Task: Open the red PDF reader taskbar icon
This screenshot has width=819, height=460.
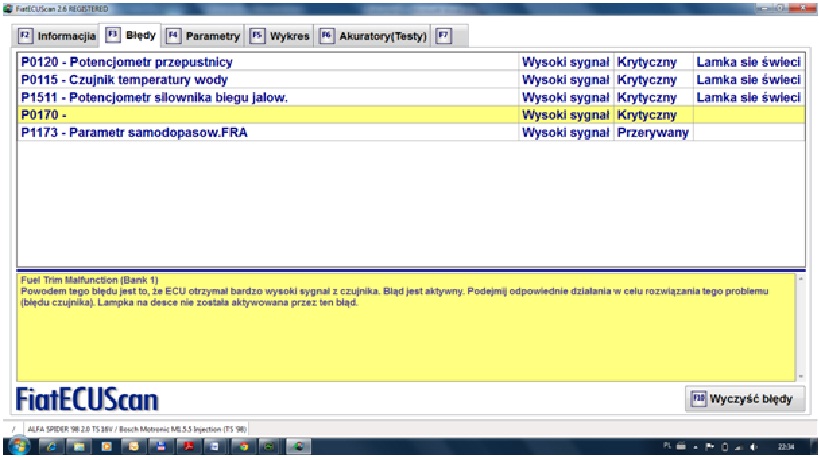Action: point(189,446)
